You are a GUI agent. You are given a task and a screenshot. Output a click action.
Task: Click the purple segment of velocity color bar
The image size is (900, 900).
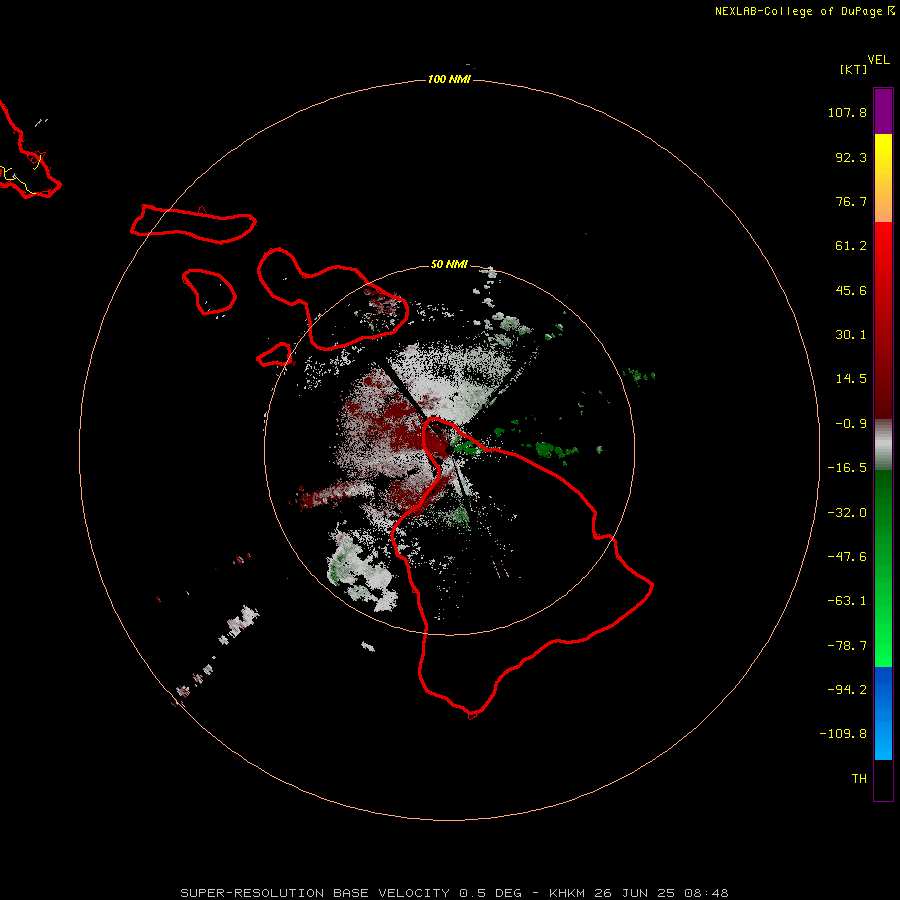(x=883, y=111)
